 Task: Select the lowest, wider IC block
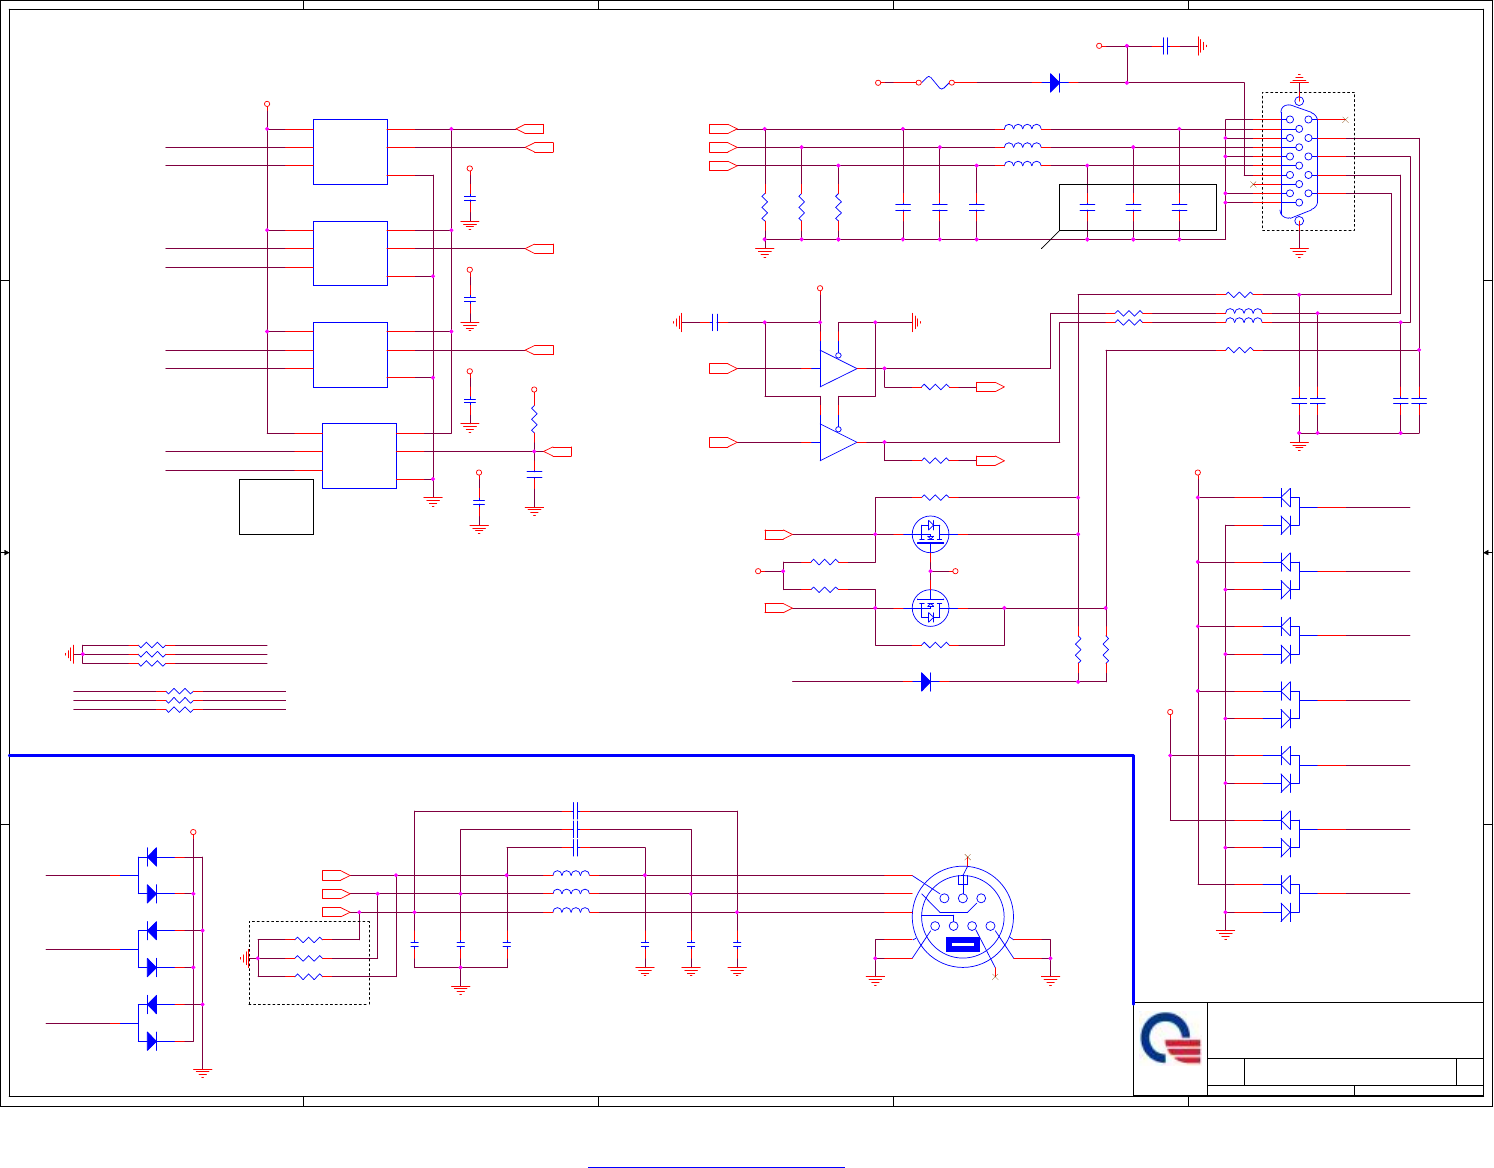359,456
